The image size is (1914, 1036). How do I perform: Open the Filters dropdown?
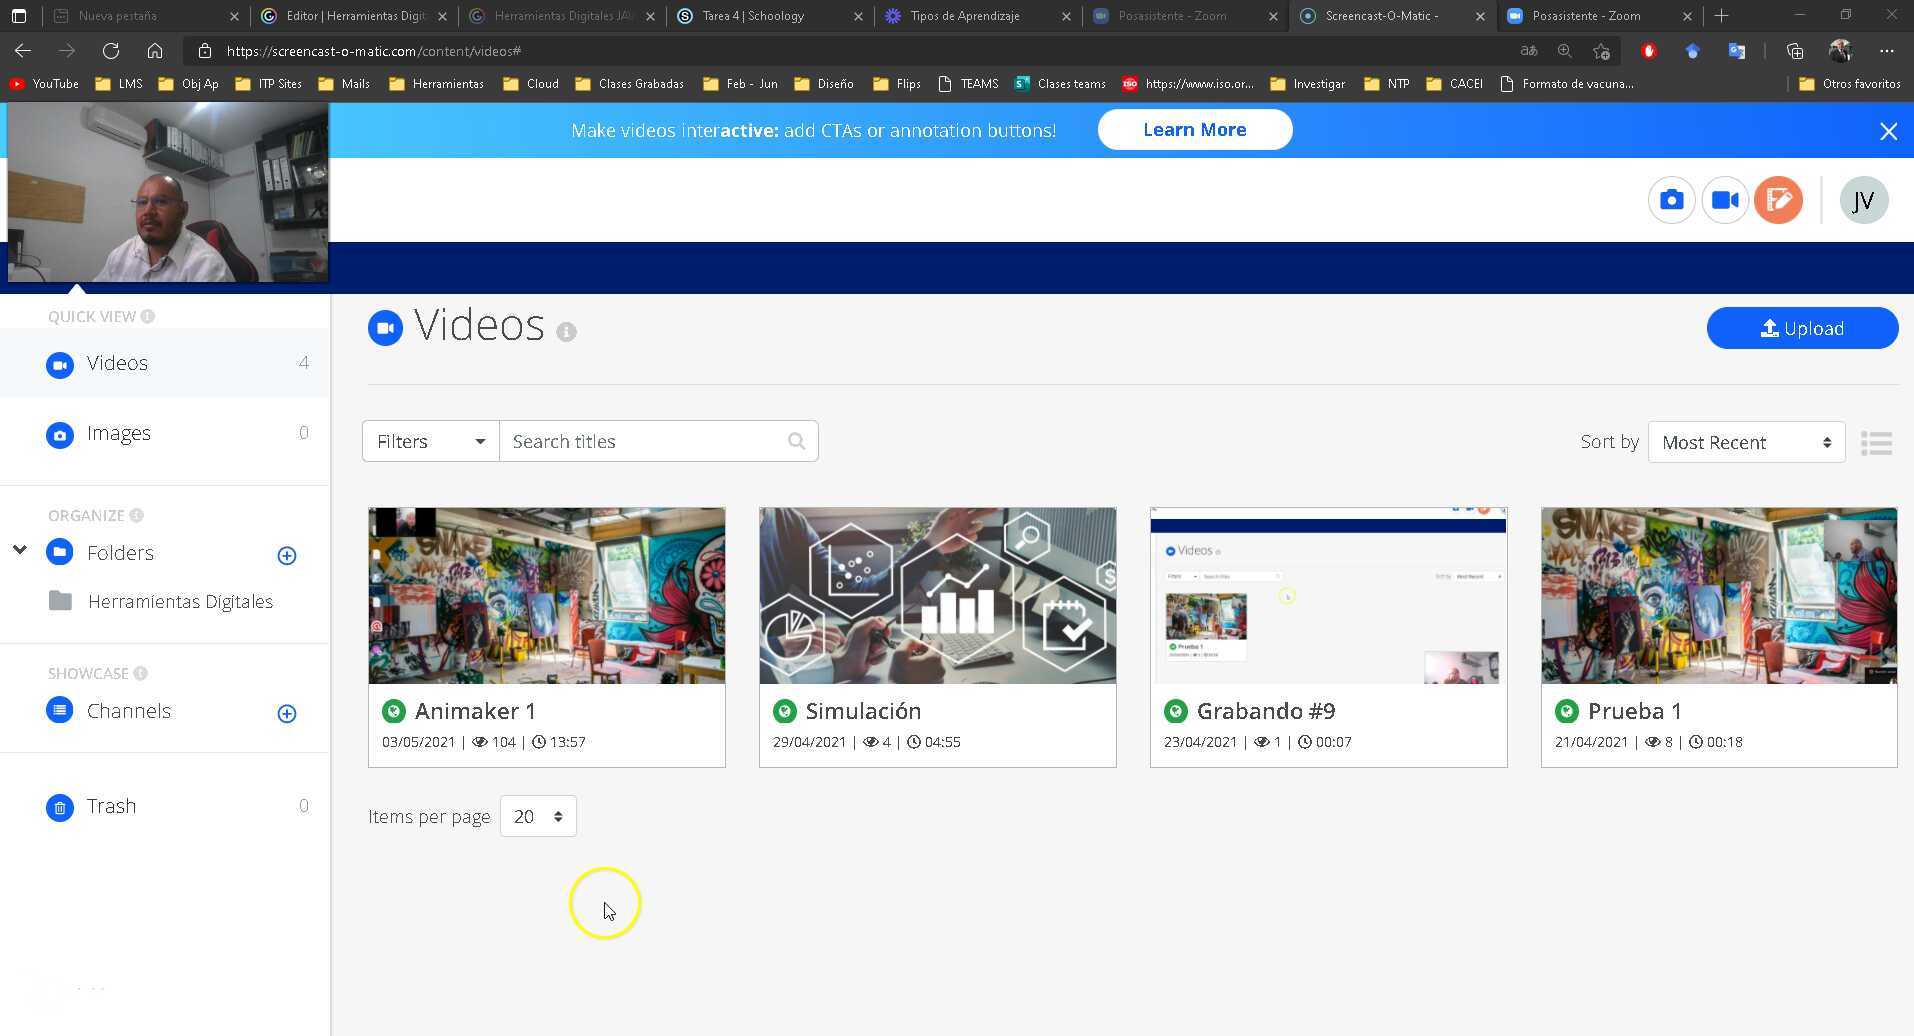click(x=429, y=441)
